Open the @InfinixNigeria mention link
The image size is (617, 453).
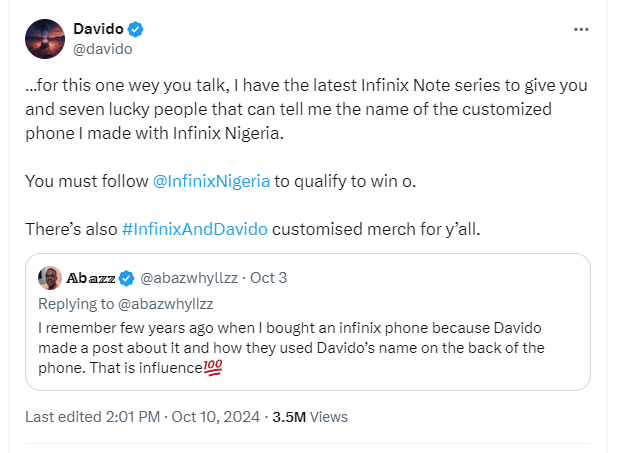point(209,182)
